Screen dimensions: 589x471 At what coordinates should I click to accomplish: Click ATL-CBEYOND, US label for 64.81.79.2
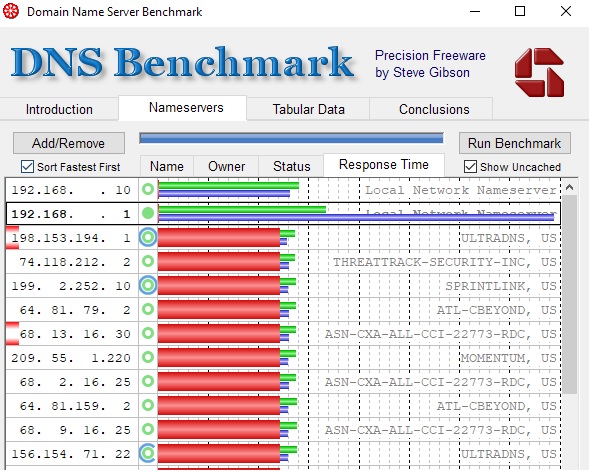coord(497,310)
